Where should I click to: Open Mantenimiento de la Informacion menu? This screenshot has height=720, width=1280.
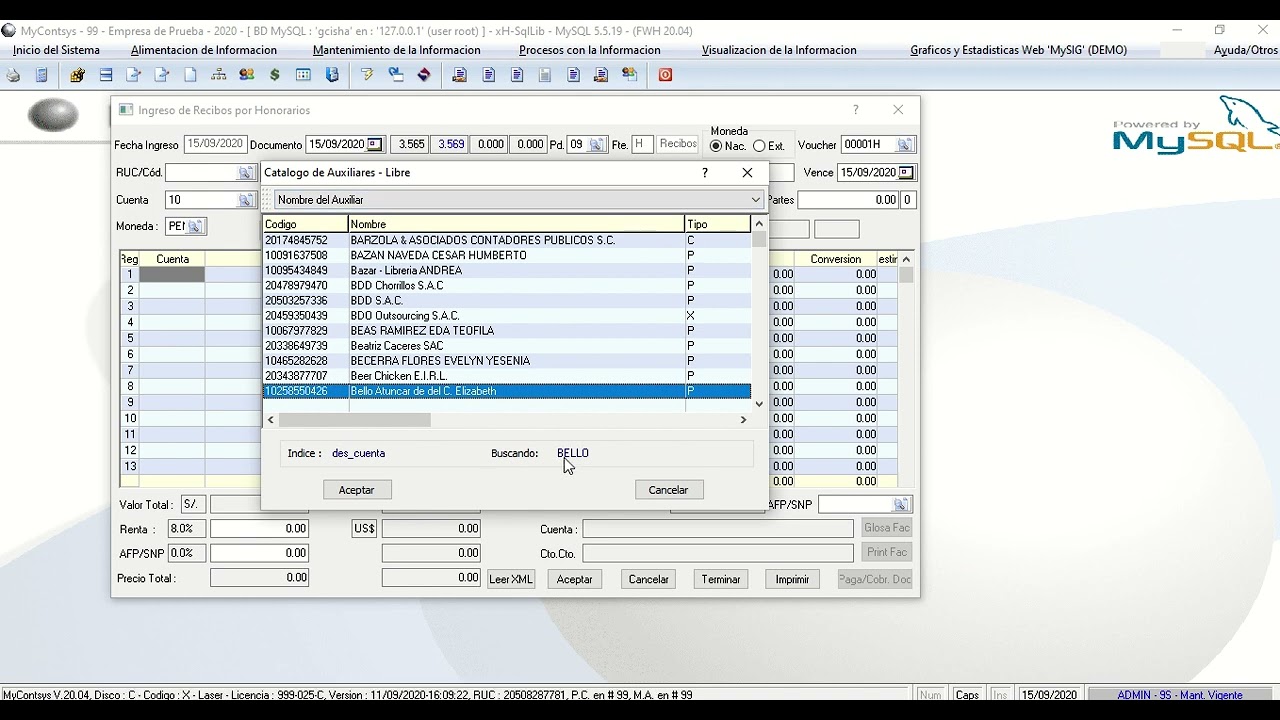397,50
